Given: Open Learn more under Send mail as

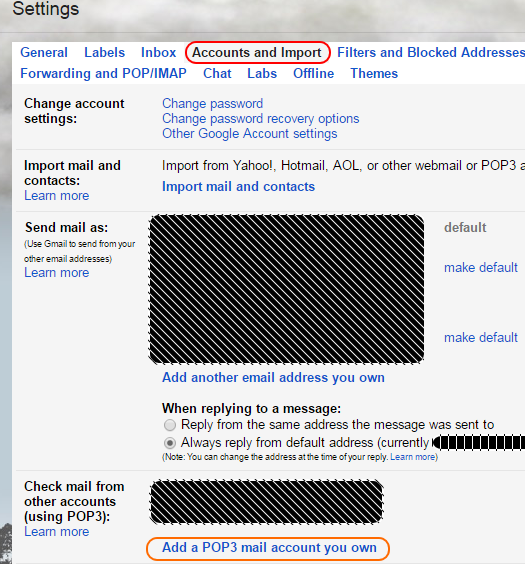Looking at the screenshot, I should (57, 273).
